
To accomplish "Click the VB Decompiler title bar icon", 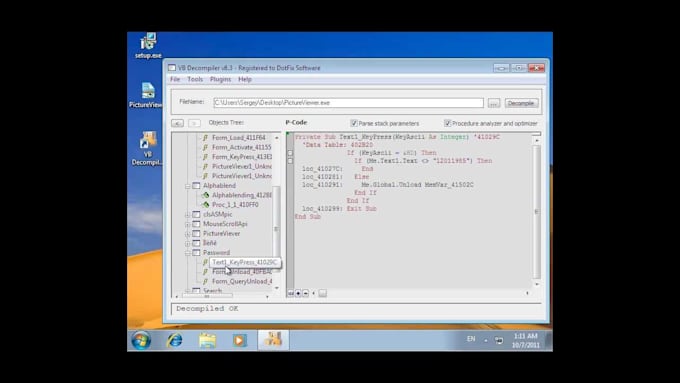I will [172, 68].
